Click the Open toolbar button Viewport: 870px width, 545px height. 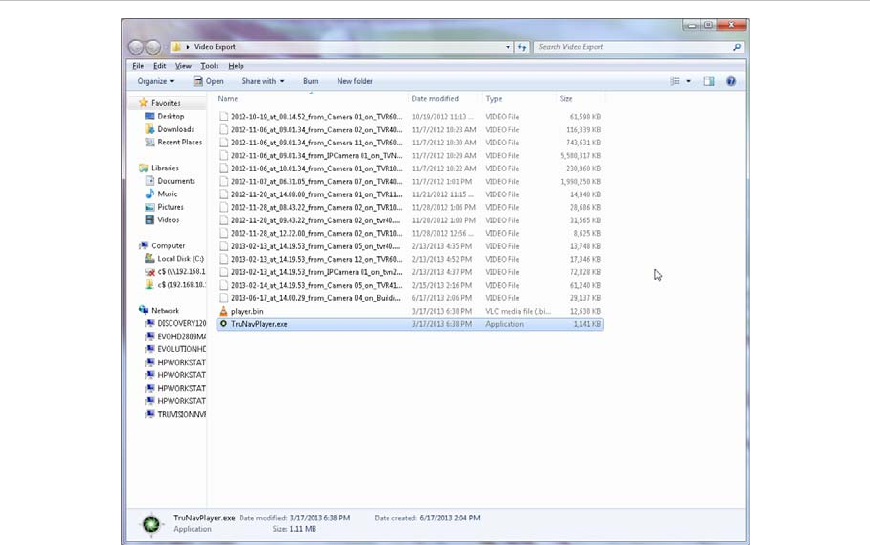pos(209,81)
